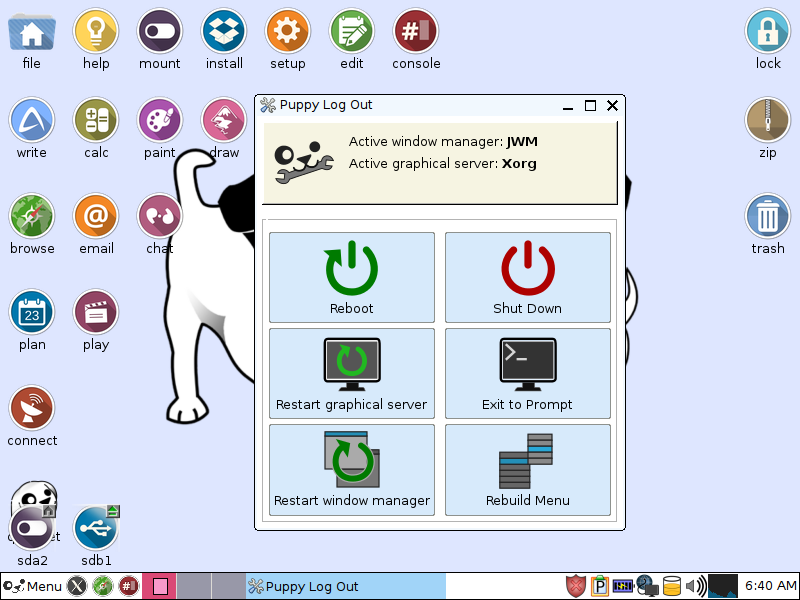The height and width of the screenshot is (600, 800).
Task: Click the Shut Down button
Action: [528, 278]
